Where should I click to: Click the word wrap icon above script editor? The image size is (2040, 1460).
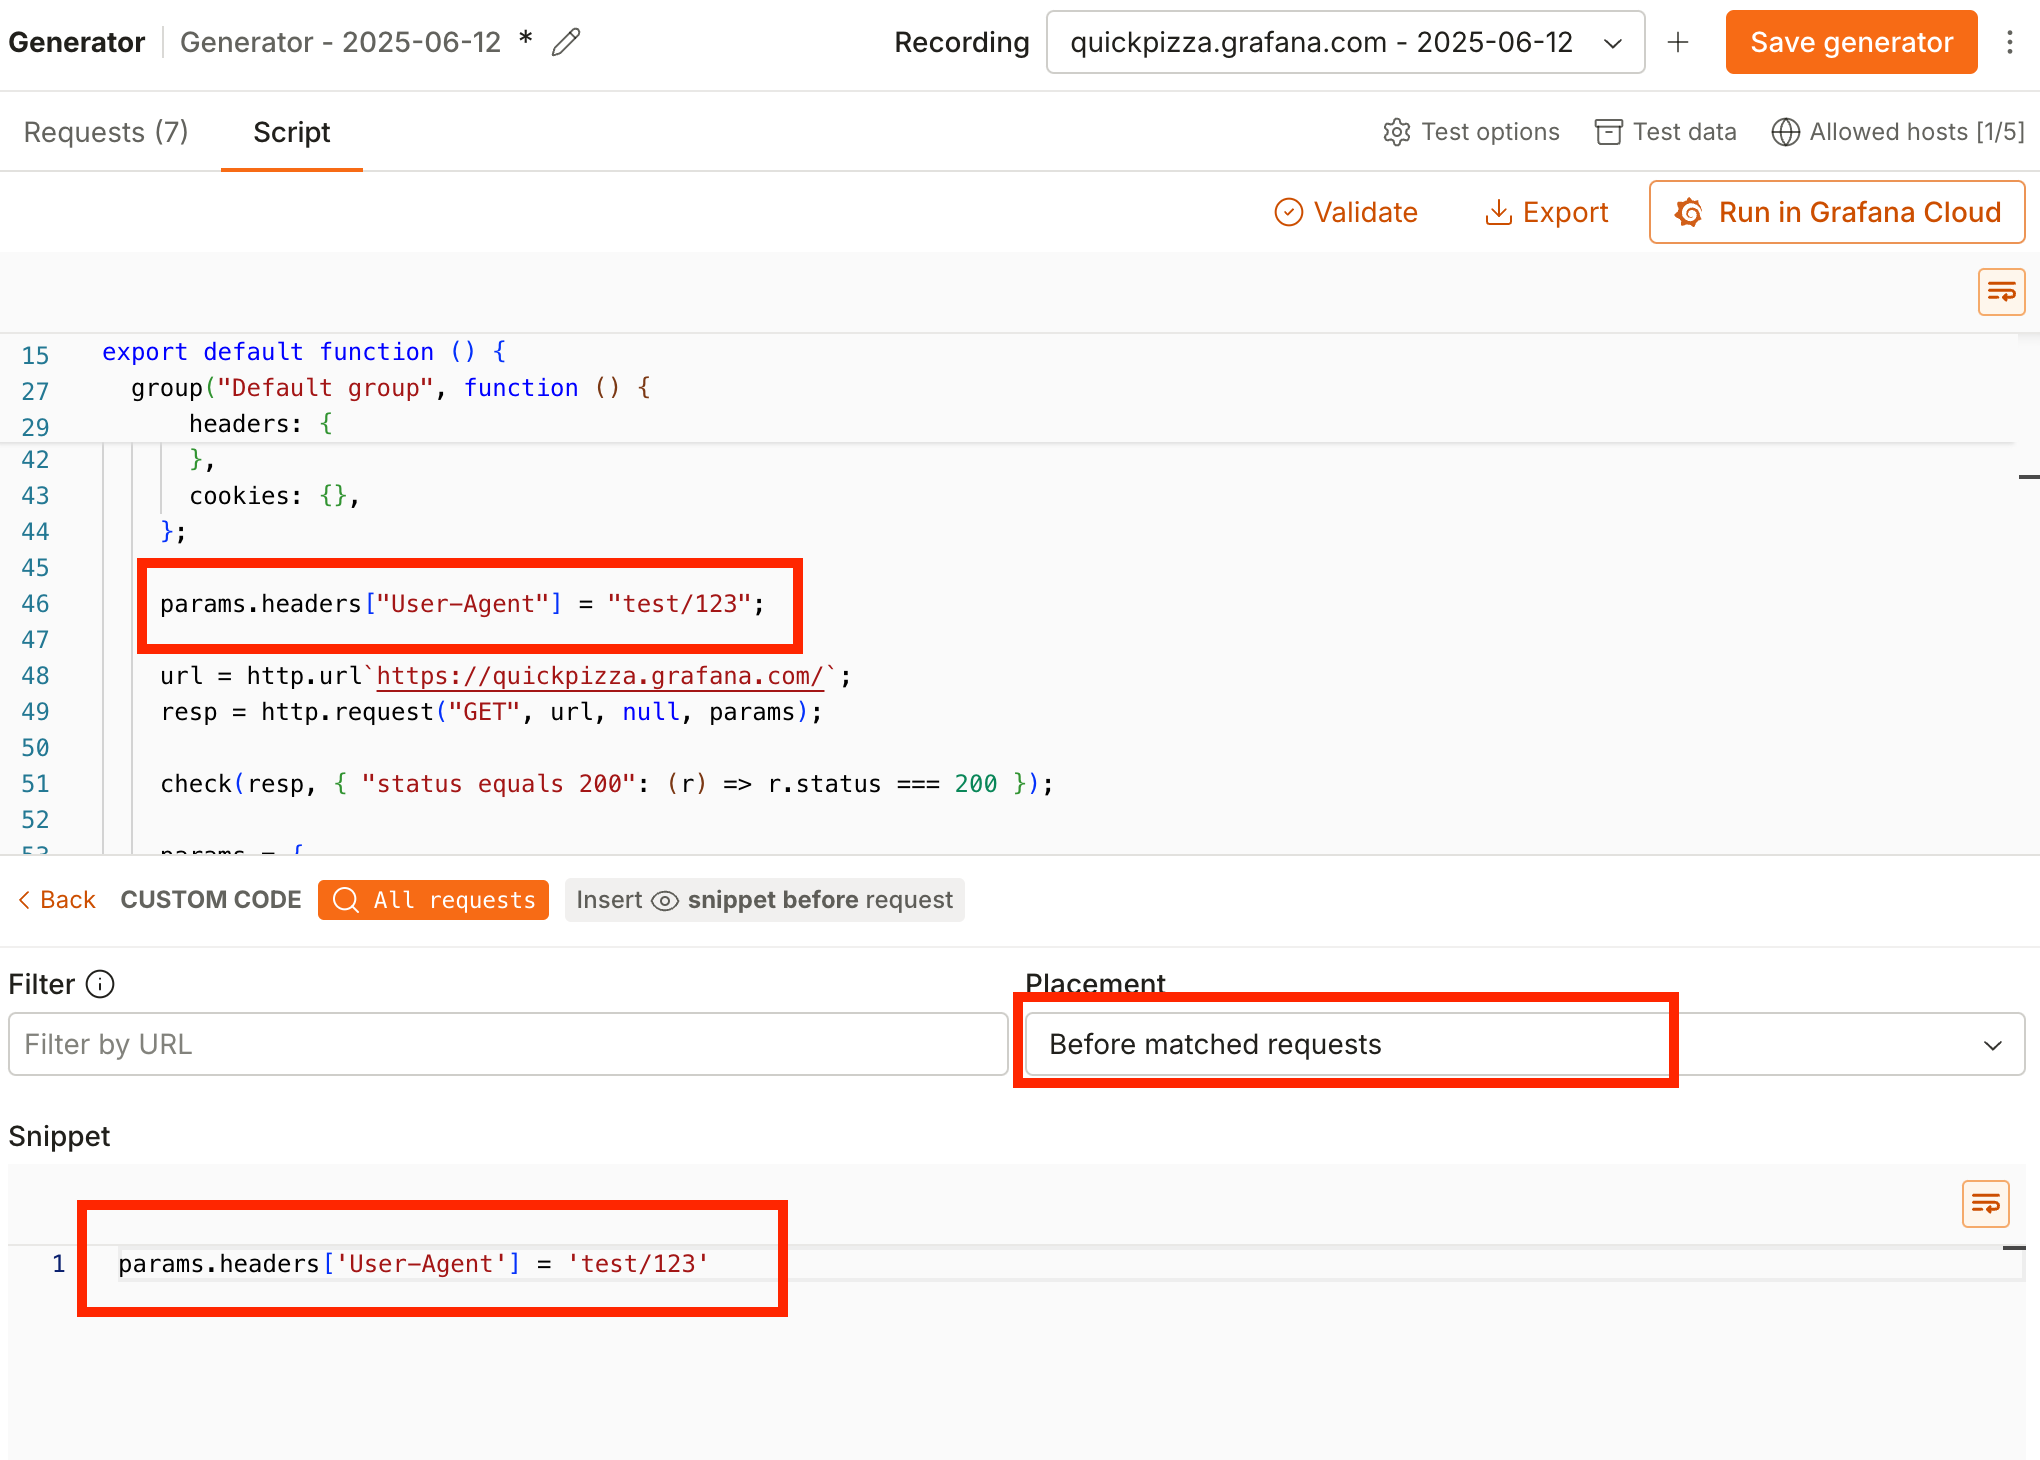point(2001,292)
